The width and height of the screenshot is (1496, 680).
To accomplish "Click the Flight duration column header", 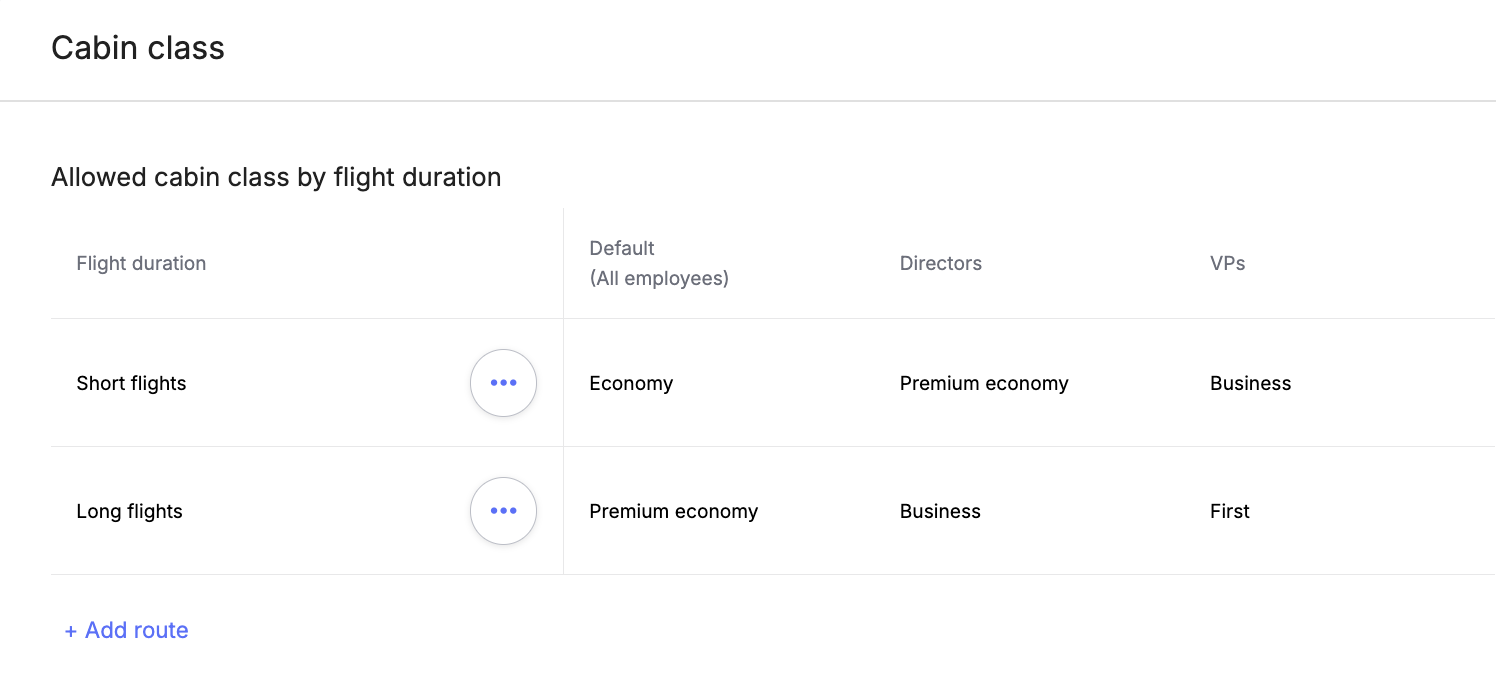I will [141, 263].
